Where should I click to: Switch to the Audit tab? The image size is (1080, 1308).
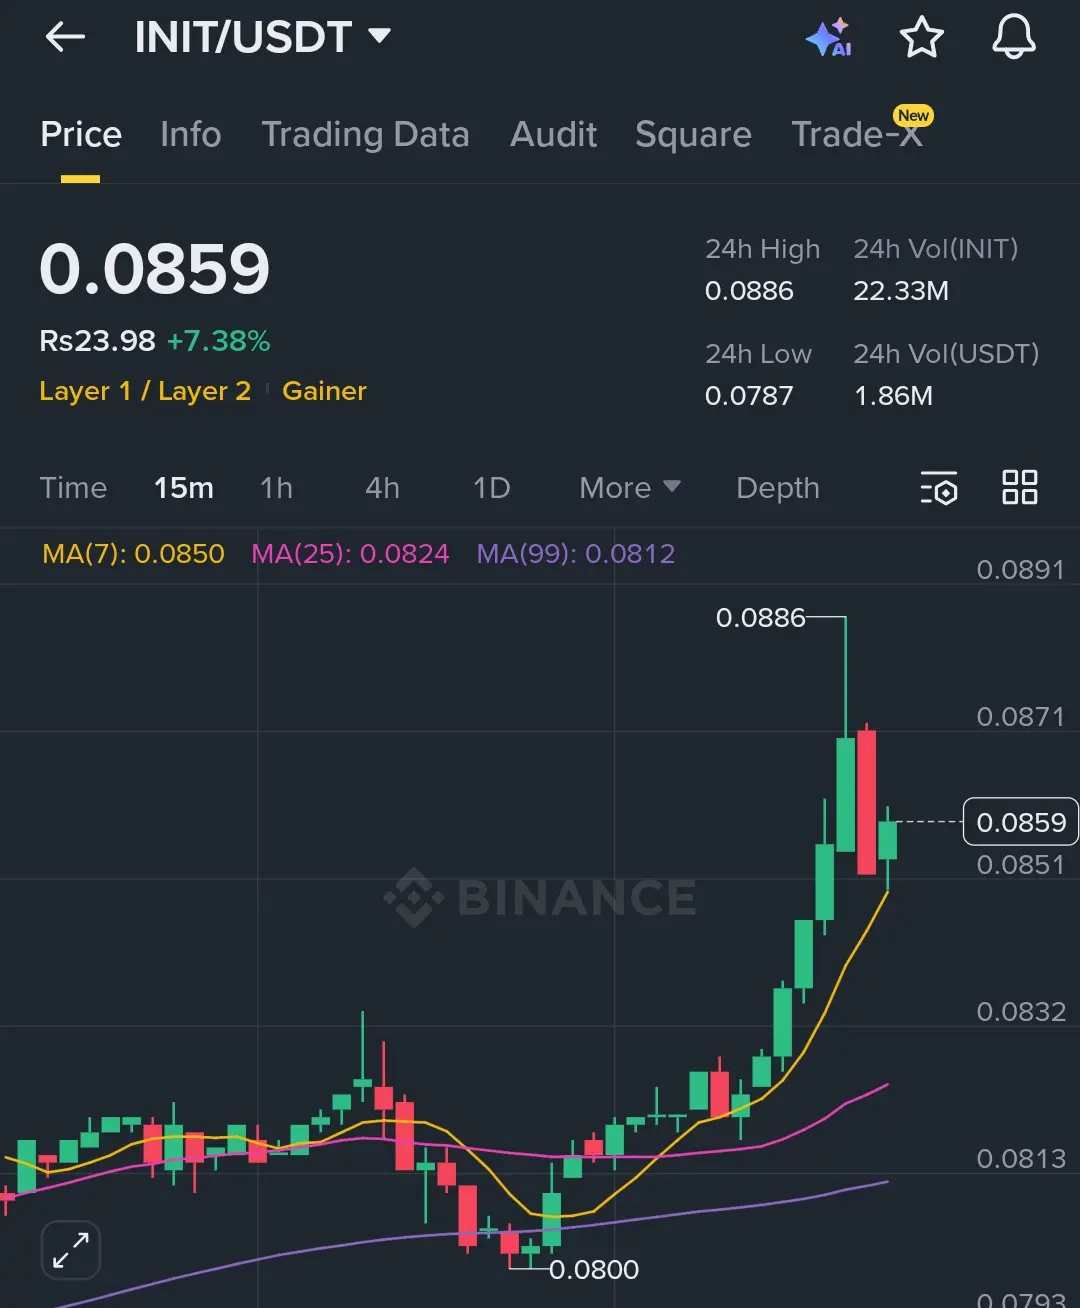[553, 134]
